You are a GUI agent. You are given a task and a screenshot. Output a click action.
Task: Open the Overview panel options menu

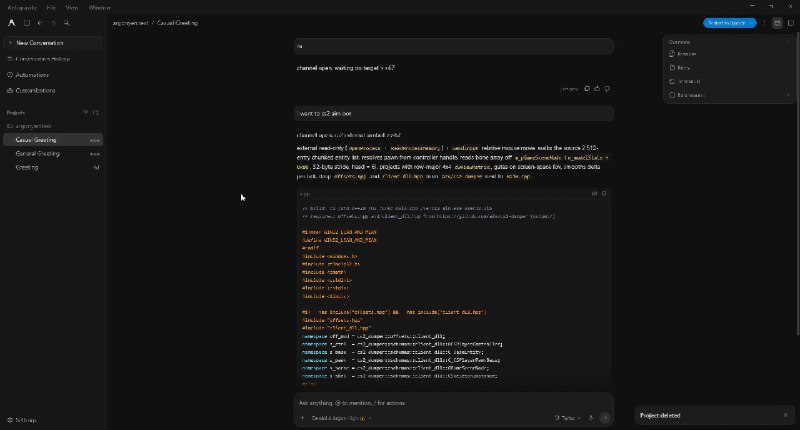coord(788,42)
